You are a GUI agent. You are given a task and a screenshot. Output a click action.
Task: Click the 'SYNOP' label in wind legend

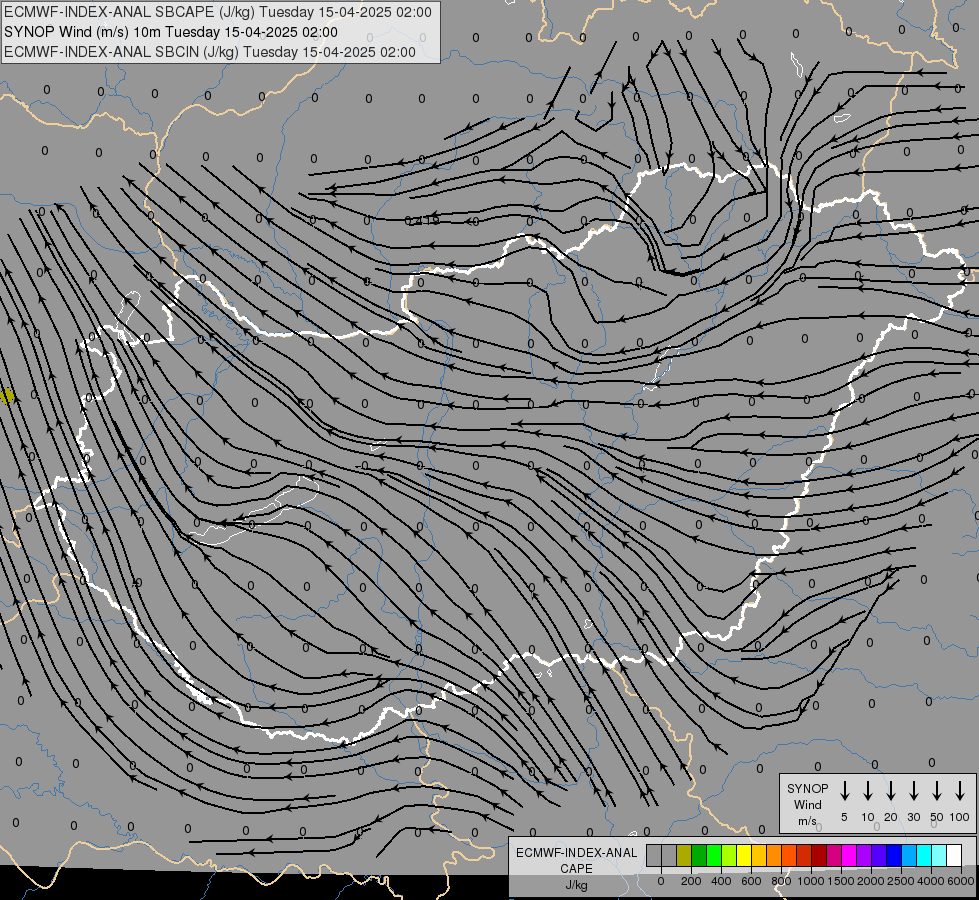coord(807,788)
